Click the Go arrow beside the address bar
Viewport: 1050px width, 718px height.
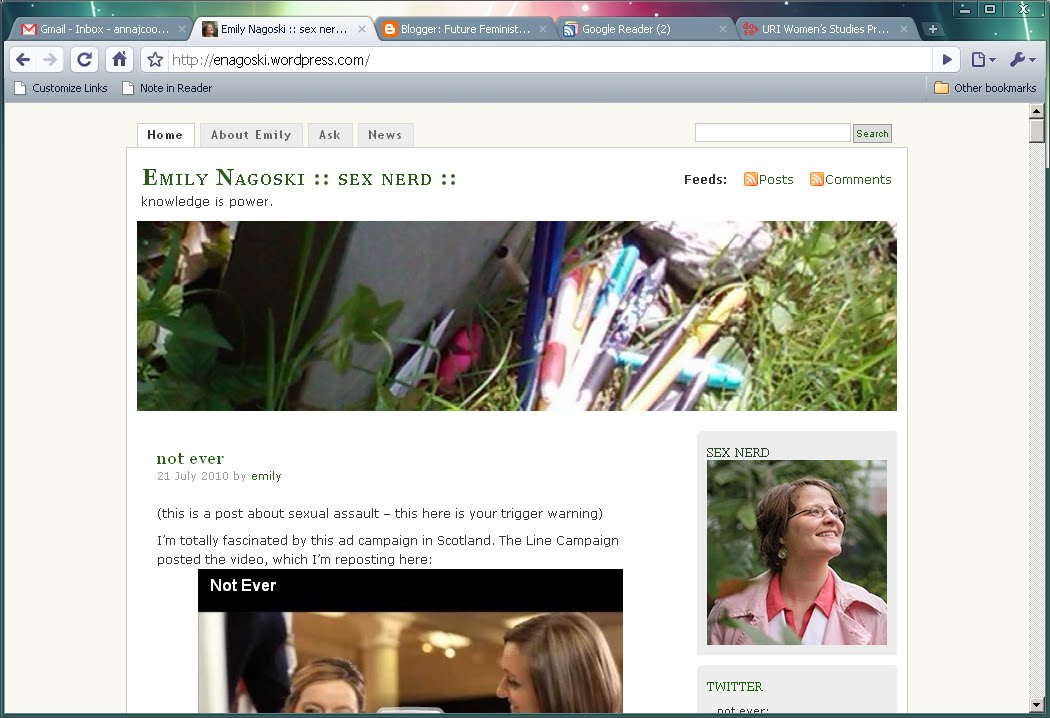(947, 60)
